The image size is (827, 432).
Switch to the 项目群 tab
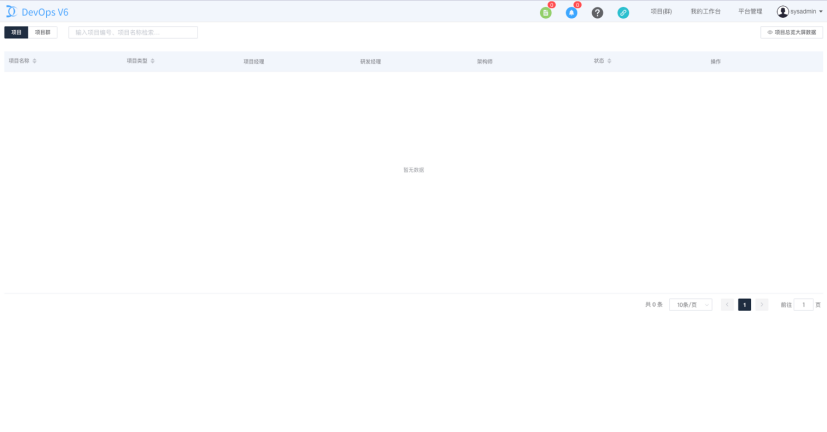click(x=43, y=32)
